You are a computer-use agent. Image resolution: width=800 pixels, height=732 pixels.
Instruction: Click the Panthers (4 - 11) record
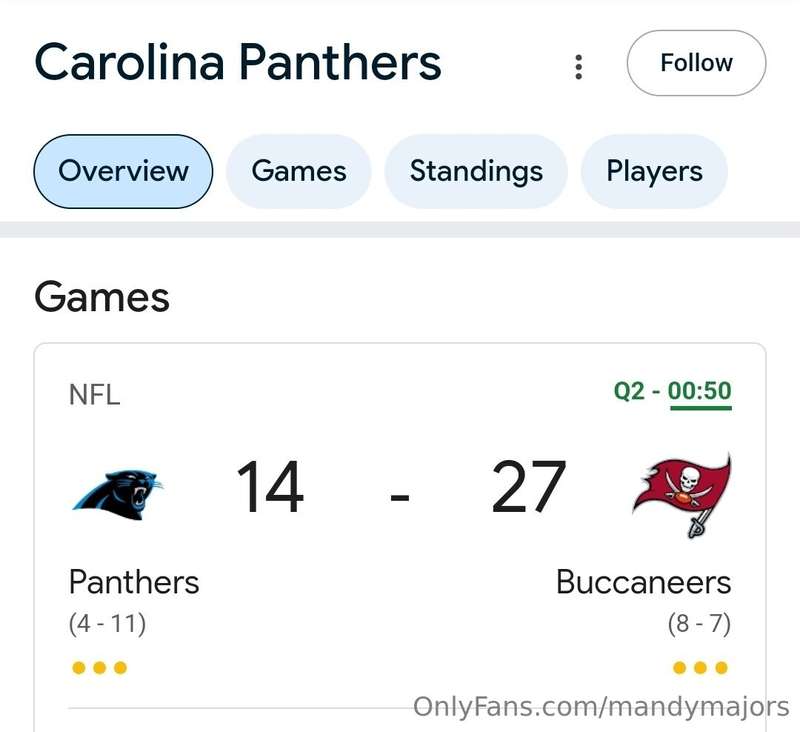[x=107, y=624]
